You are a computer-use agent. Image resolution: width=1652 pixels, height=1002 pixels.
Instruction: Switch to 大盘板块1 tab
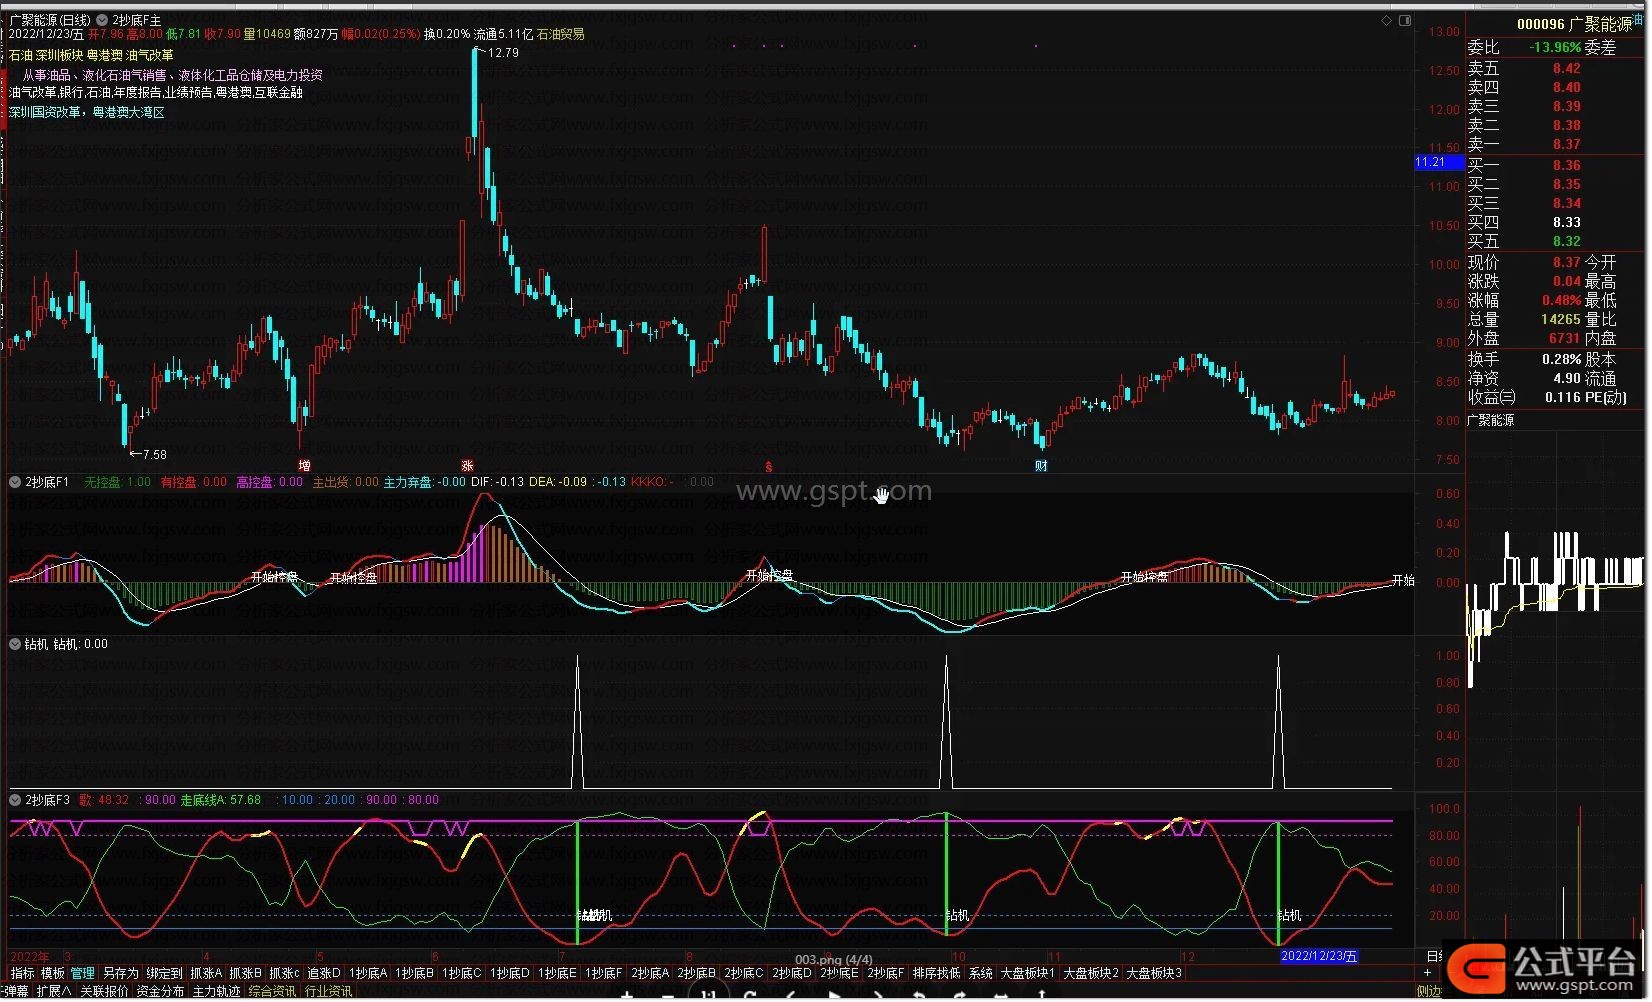pyautogui.click(x=1028, y=974)
